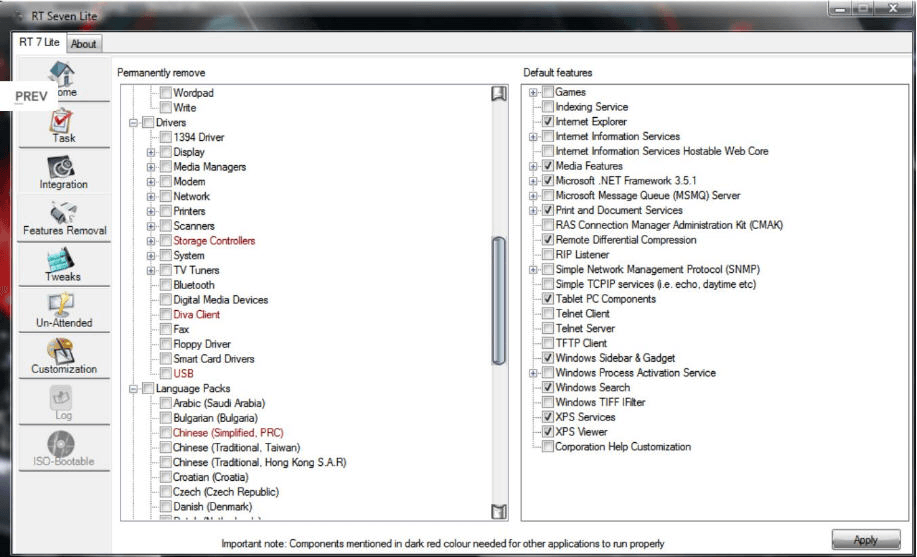Open the Task section in sidebar
This screenshot has width=917, height=557.
pyautogui.click(x=63, y=126)
